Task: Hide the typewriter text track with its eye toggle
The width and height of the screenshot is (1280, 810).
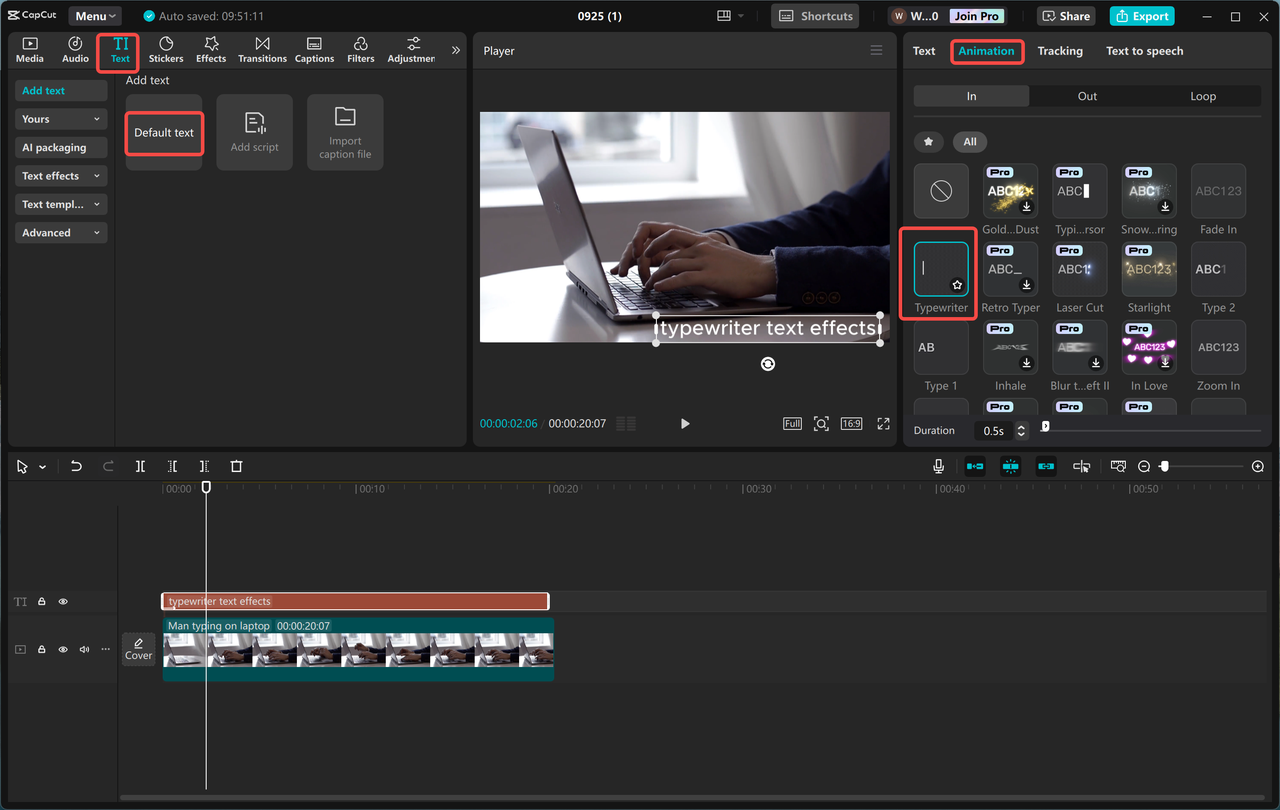Action: [62, 601]
